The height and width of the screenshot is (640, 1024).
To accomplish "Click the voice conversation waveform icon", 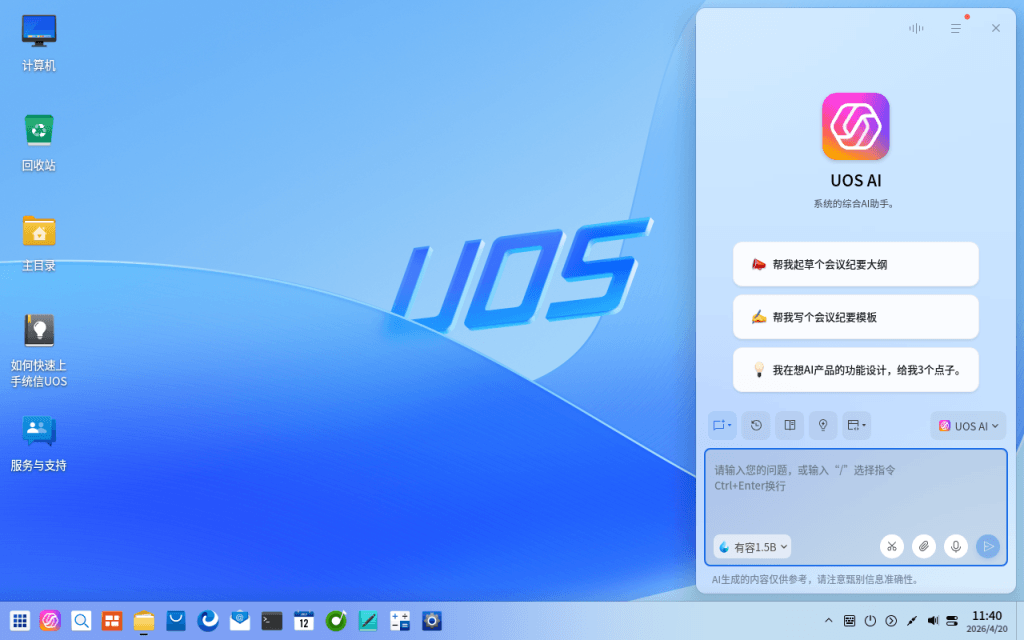I will (916, 28).
